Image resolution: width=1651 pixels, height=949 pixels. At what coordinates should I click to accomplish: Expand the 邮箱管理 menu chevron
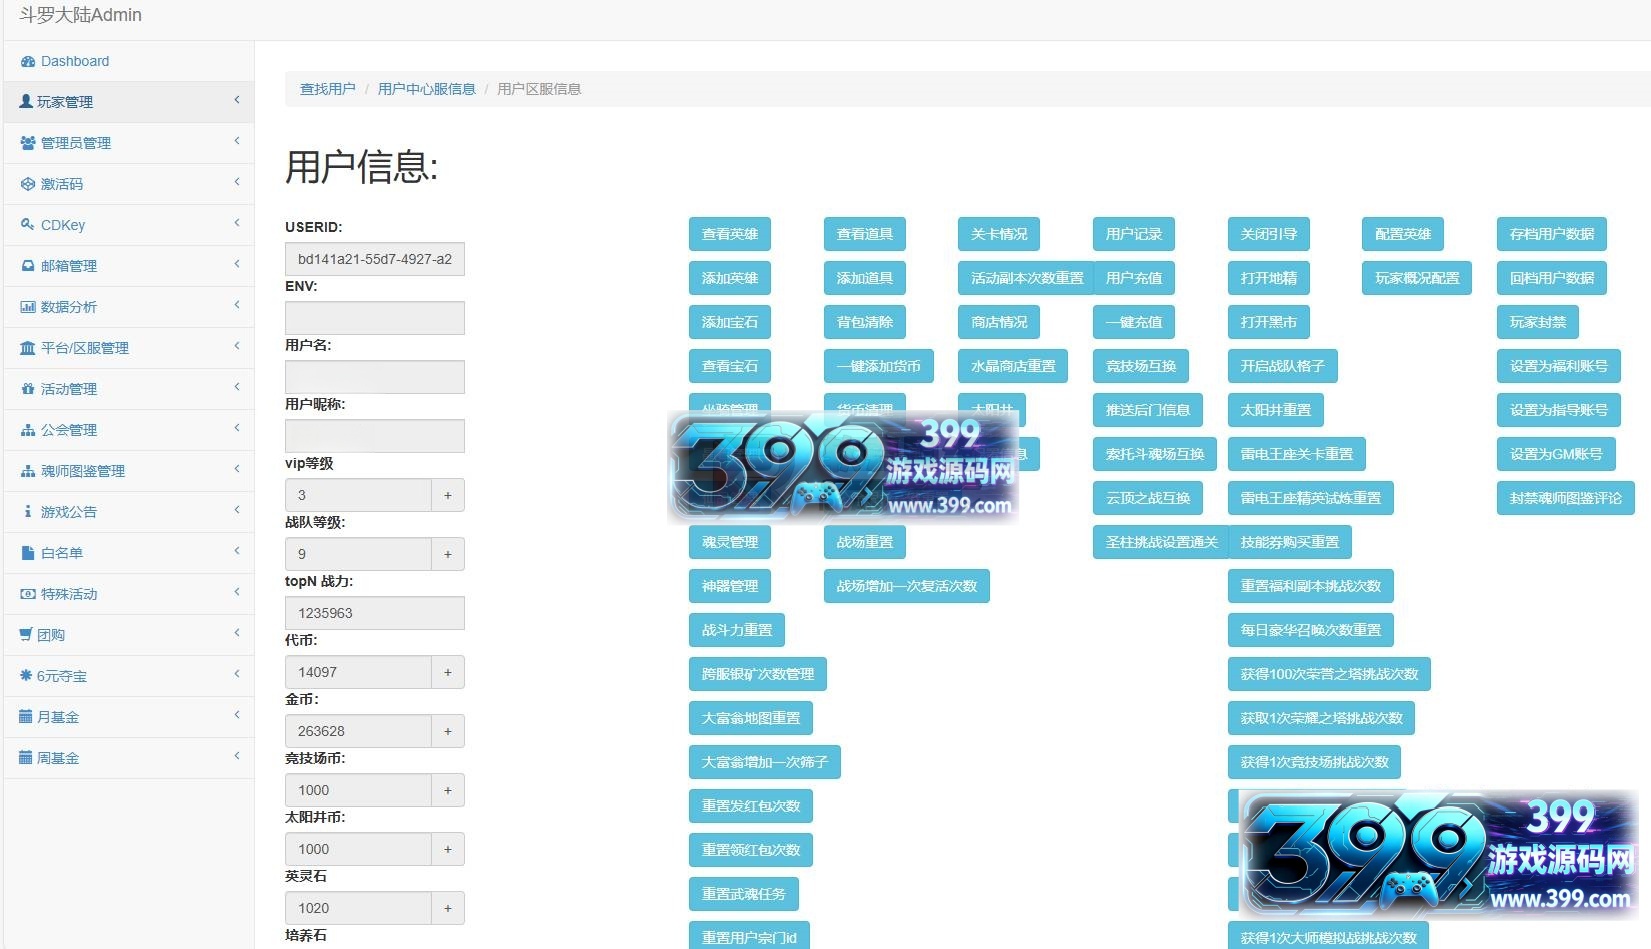[237, 264]
